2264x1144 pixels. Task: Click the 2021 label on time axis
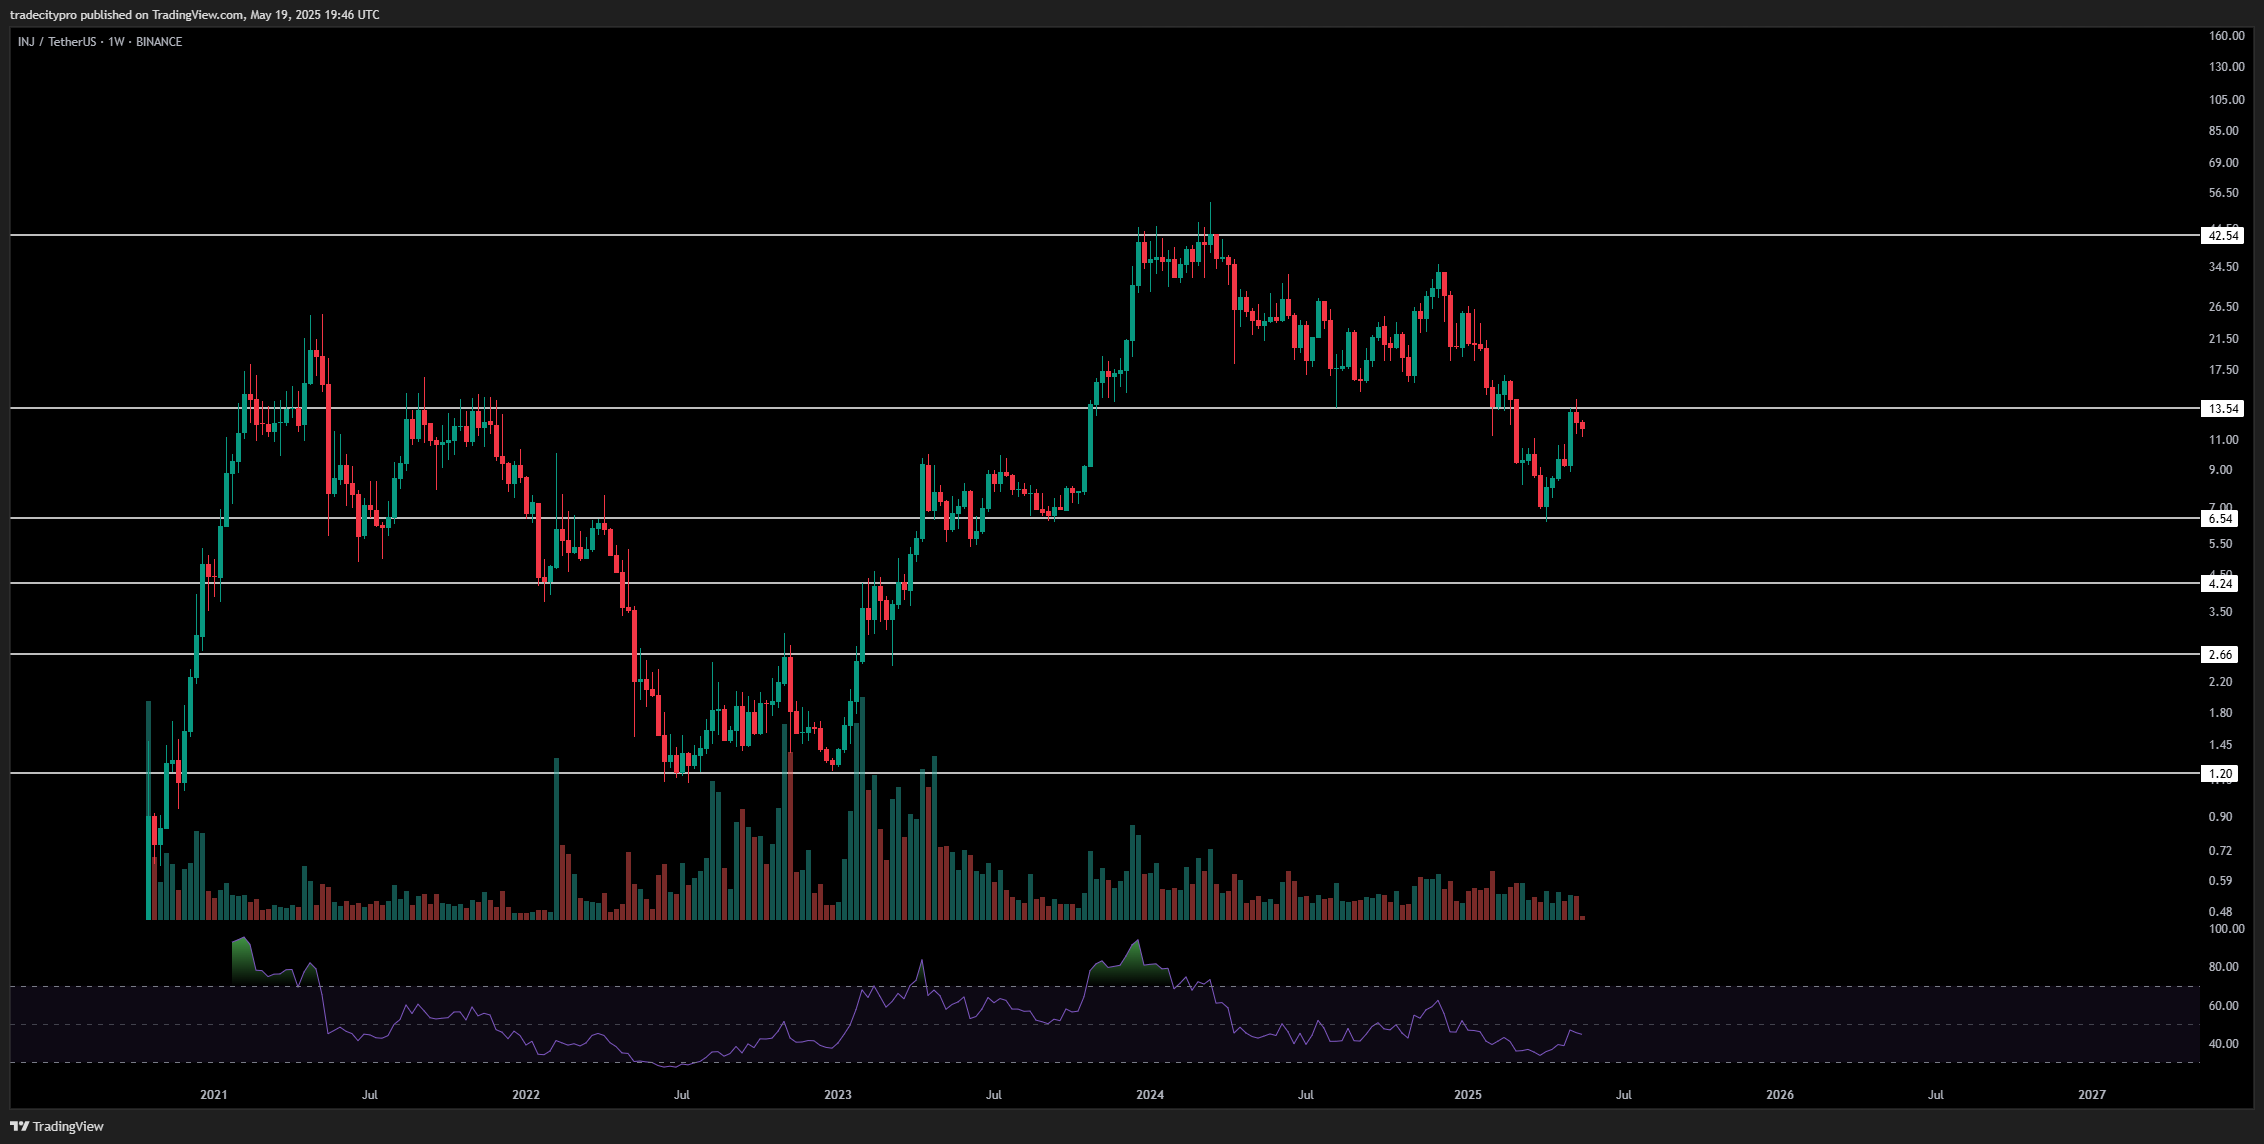[x=213, y=1095]
